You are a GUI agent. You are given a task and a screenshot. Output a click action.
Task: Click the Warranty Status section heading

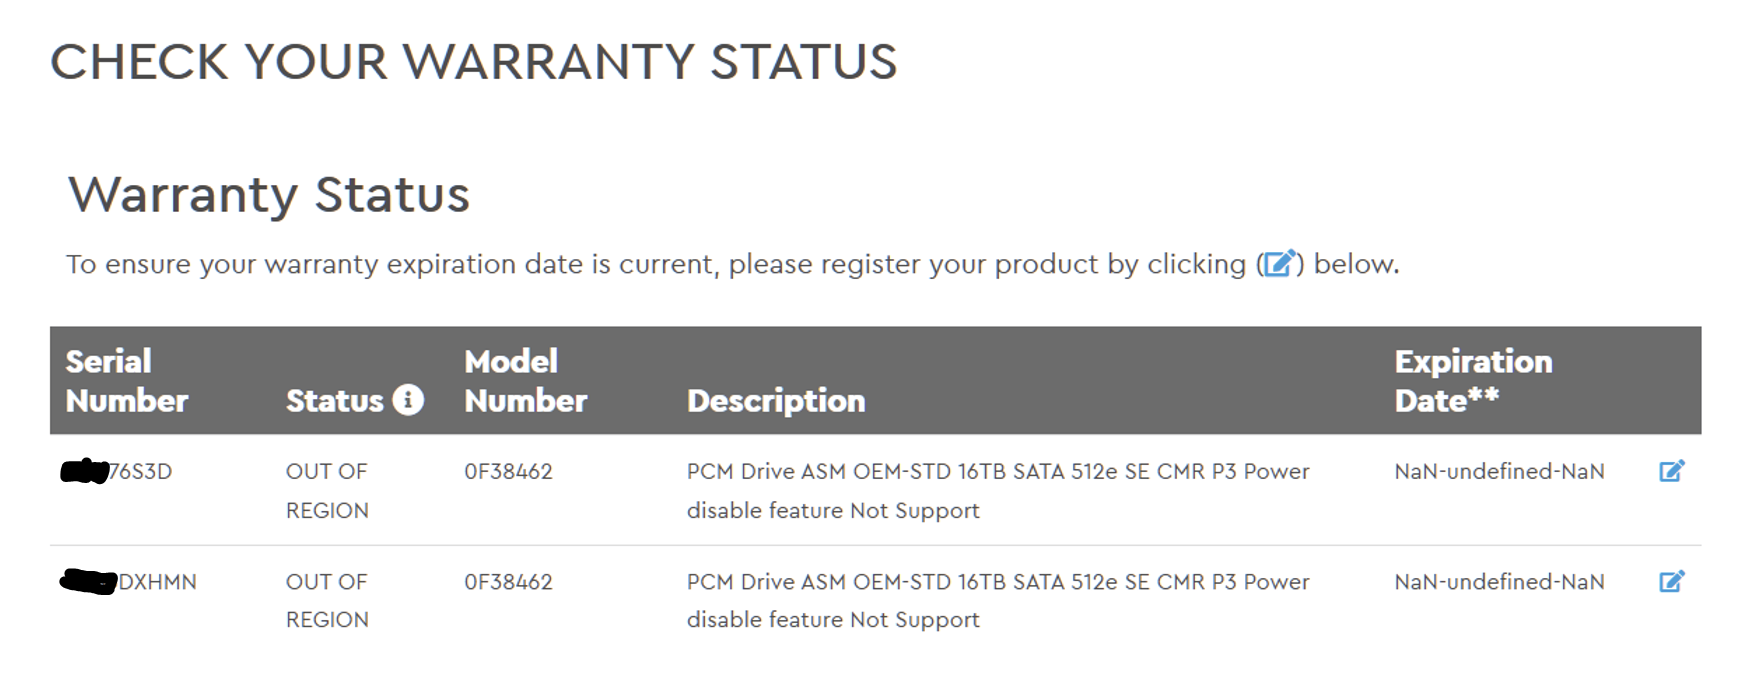(x=270, y=195)
